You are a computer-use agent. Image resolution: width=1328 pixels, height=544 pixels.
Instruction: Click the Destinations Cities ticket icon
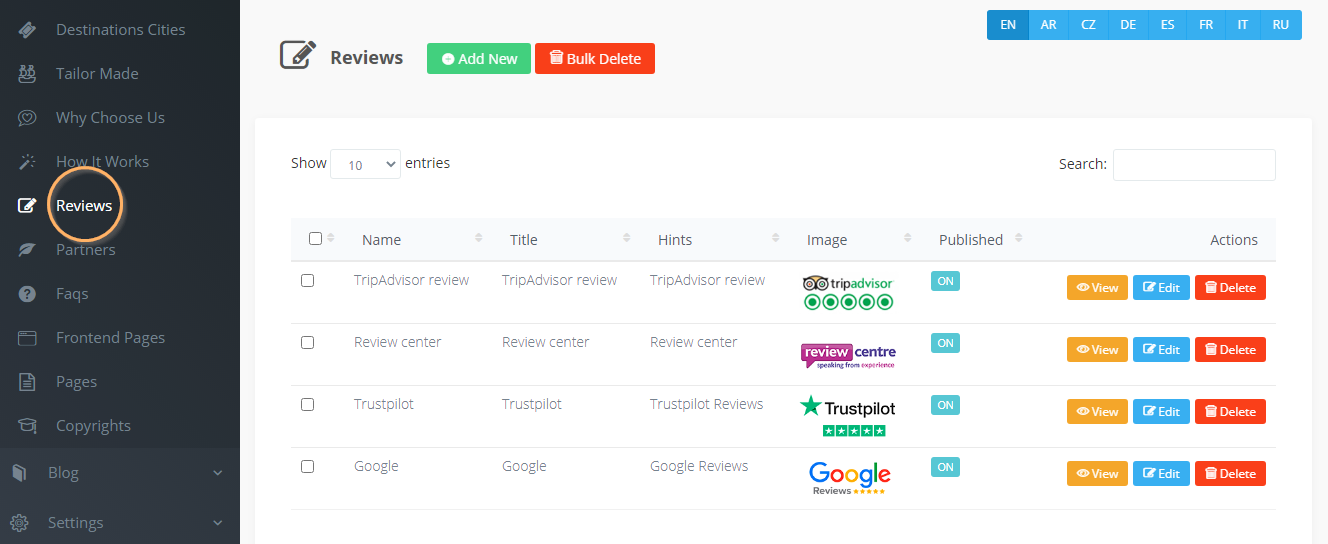pyautogui.click(x=27, y=30)
